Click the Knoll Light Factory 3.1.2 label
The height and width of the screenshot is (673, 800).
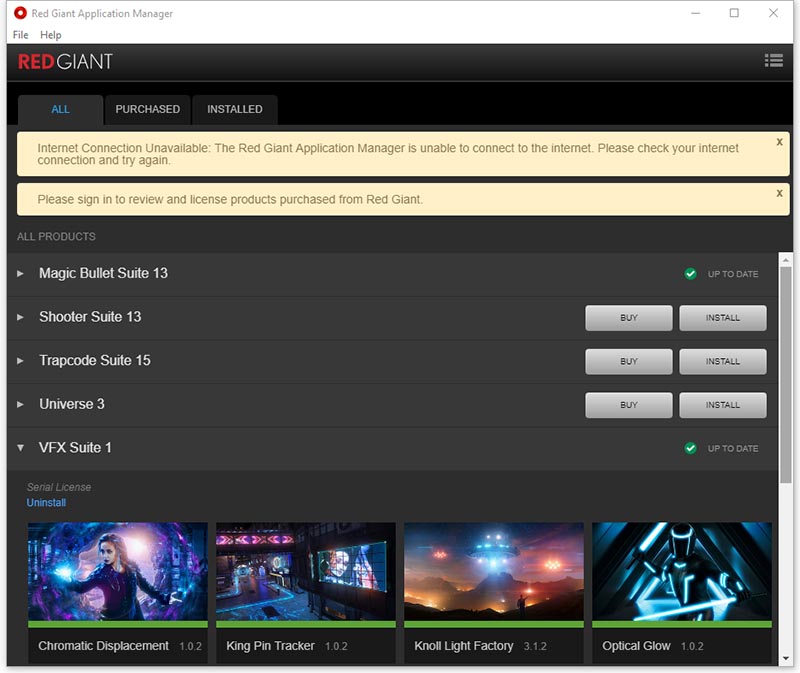pyautogui.click(x=480, y=646)
